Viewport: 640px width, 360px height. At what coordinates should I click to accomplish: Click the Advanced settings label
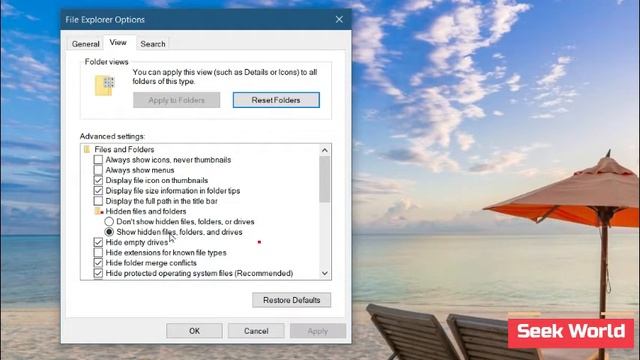[112, 136]
